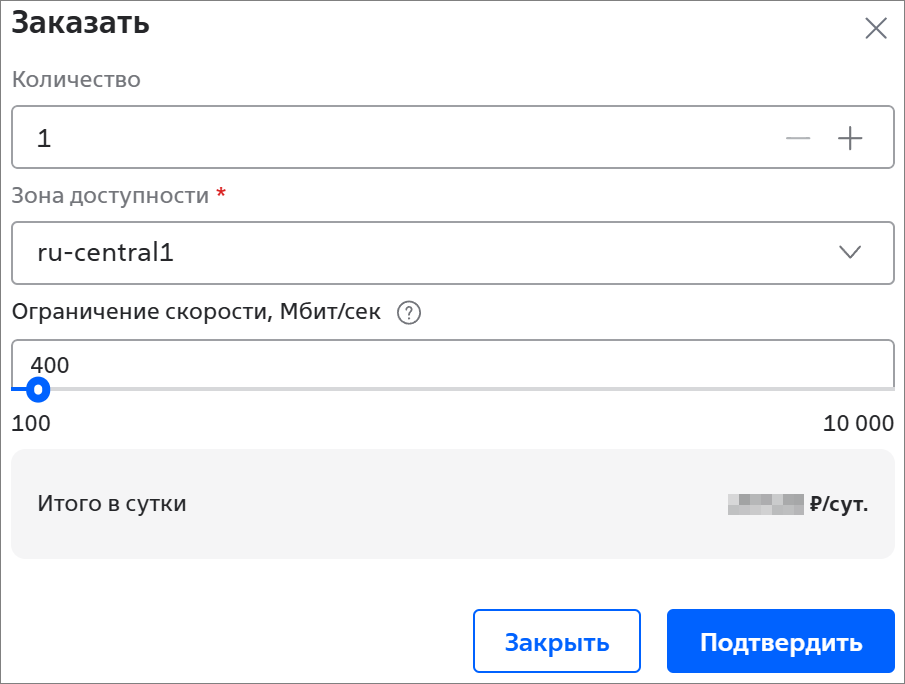Decrease quantity with the minus icon
Viewport: 905px width, 684px height.
(x=798, y=138)
